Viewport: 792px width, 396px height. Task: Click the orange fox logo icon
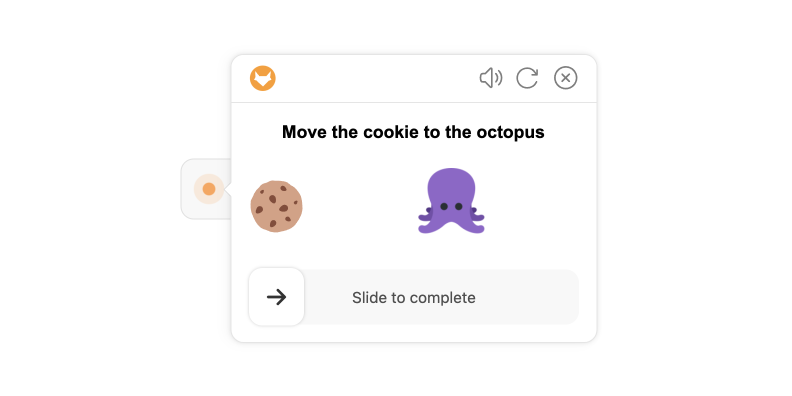(263, 78)
